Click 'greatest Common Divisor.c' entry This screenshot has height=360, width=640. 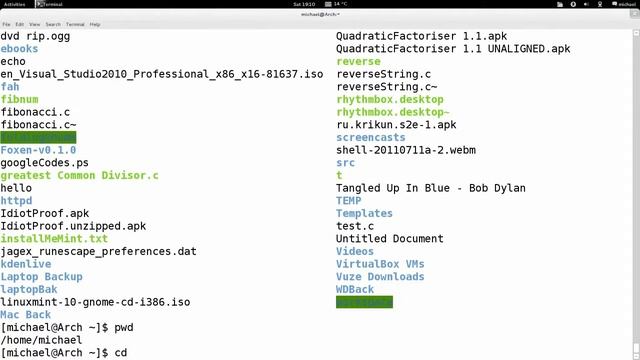(x=79, y=176)
